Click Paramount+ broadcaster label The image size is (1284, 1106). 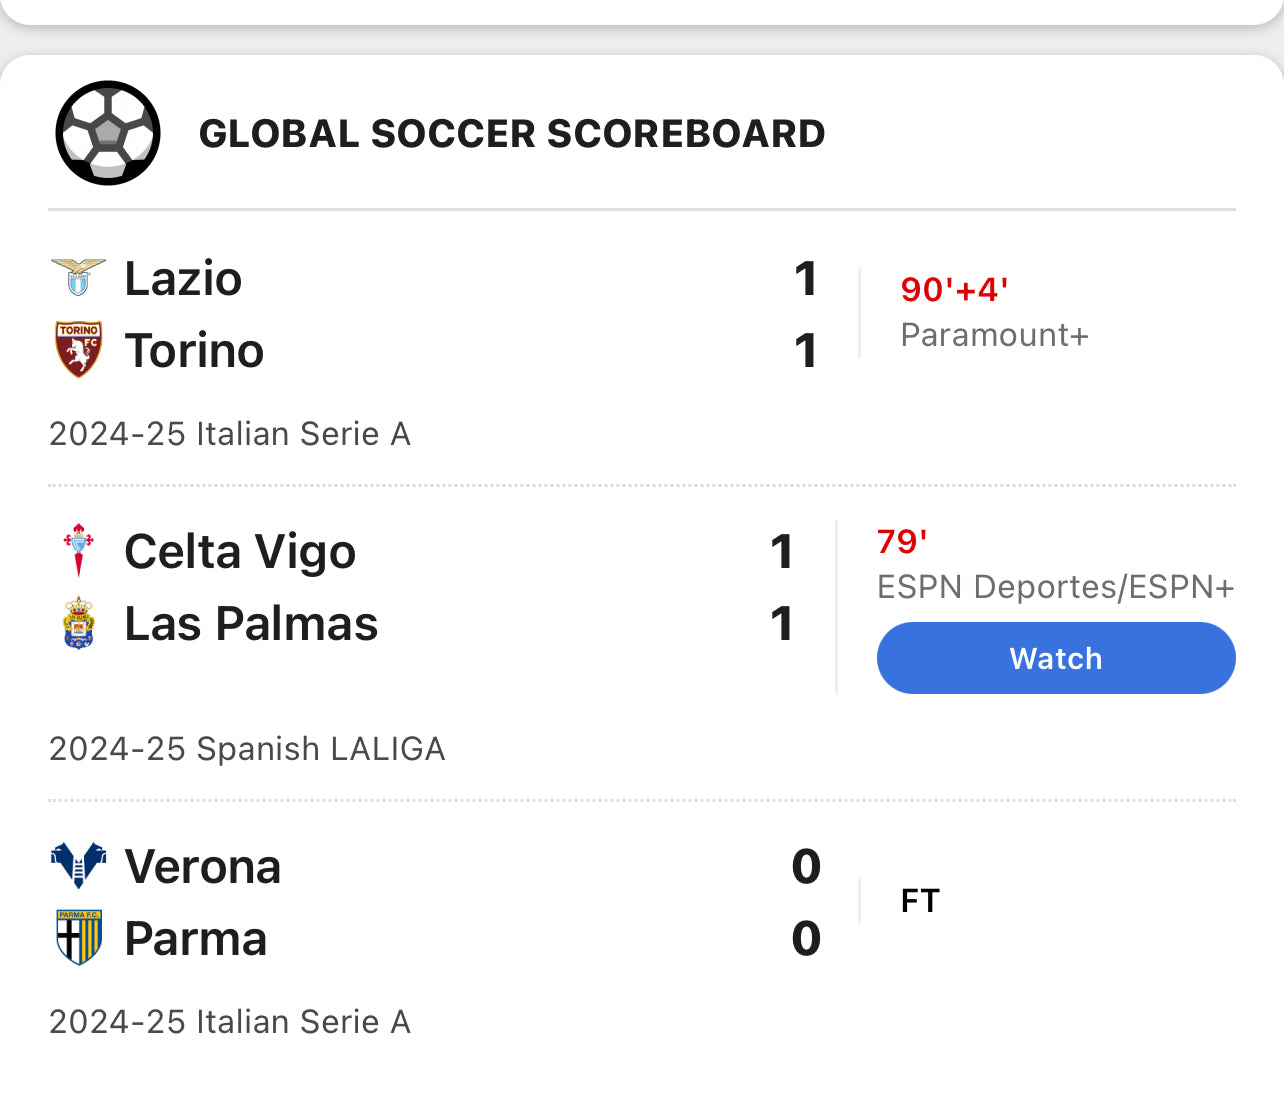point(994,334)
